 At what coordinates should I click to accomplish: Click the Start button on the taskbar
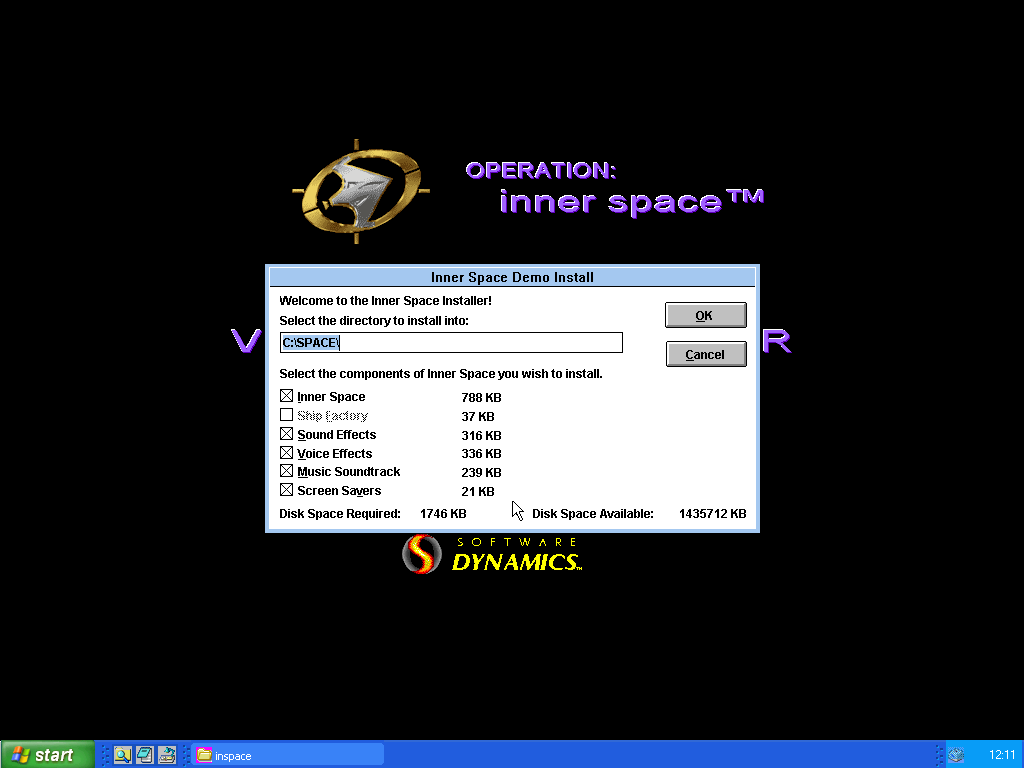pos(47,755)
